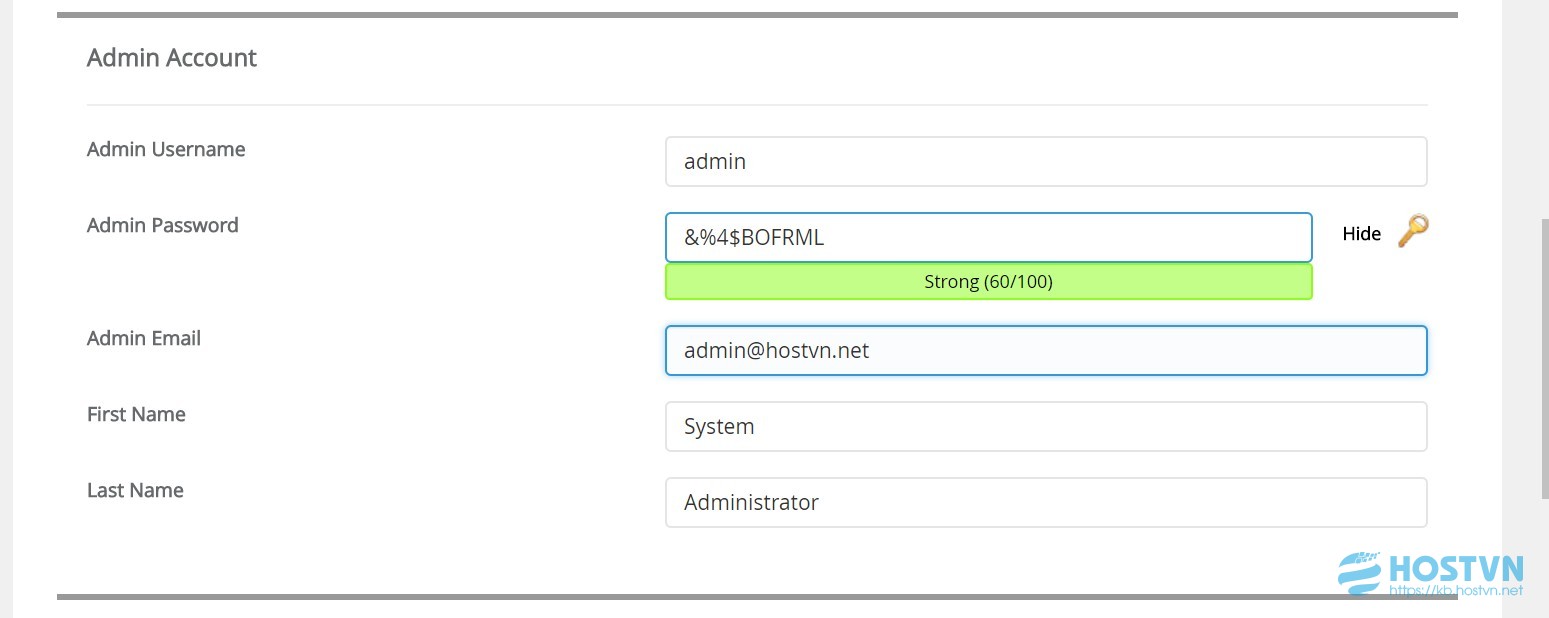Screen dimensions: 1549x618
Task: Click the Admin Account section heading
Action: pyautogui.click(x=172, y=58)
